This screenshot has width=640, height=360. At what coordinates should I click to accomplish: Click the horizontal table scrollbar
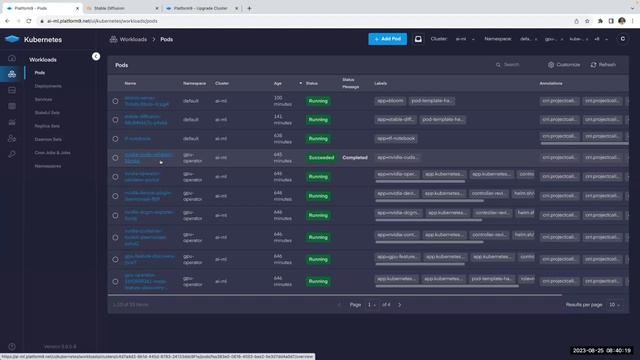(x=335, y=294)
